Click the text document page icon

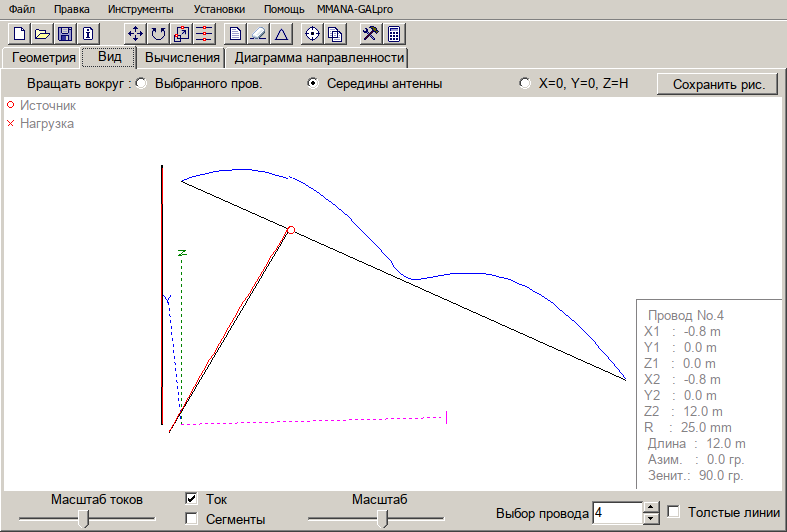[235, 34]
